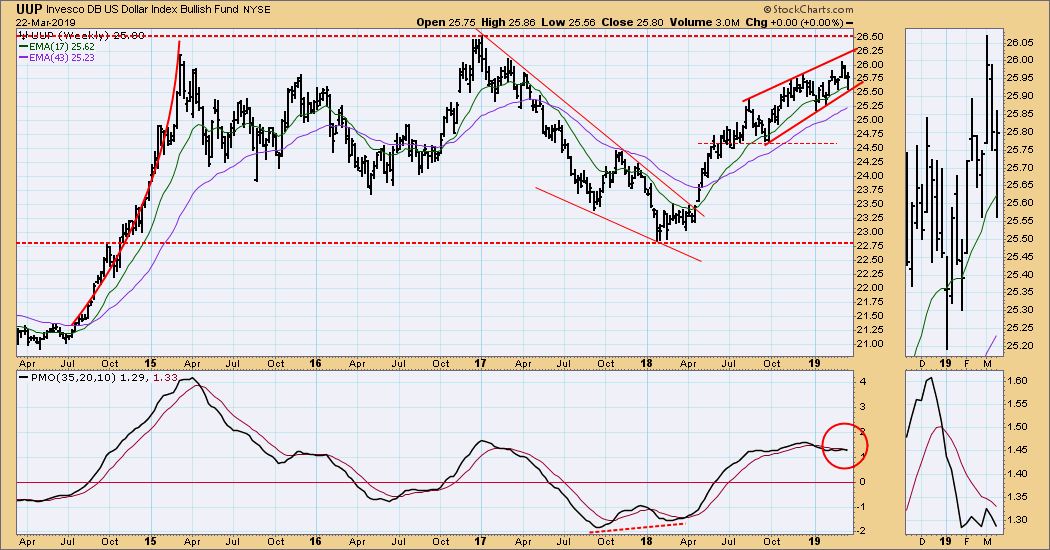Viewport: 1050px width, 550px height.
Task: Click the upper red dashed resistance line
Action: [x=435, y=36]
